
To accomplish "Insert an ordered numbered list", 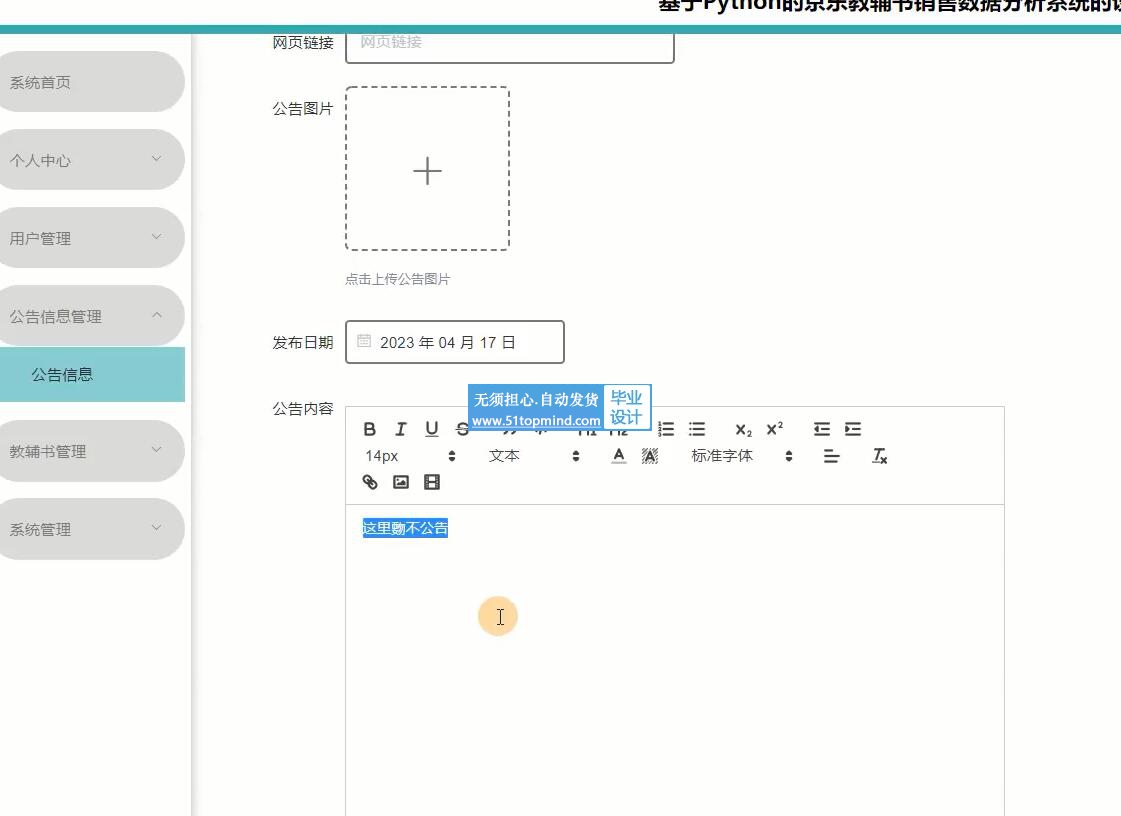I will [x=666, y=429].
